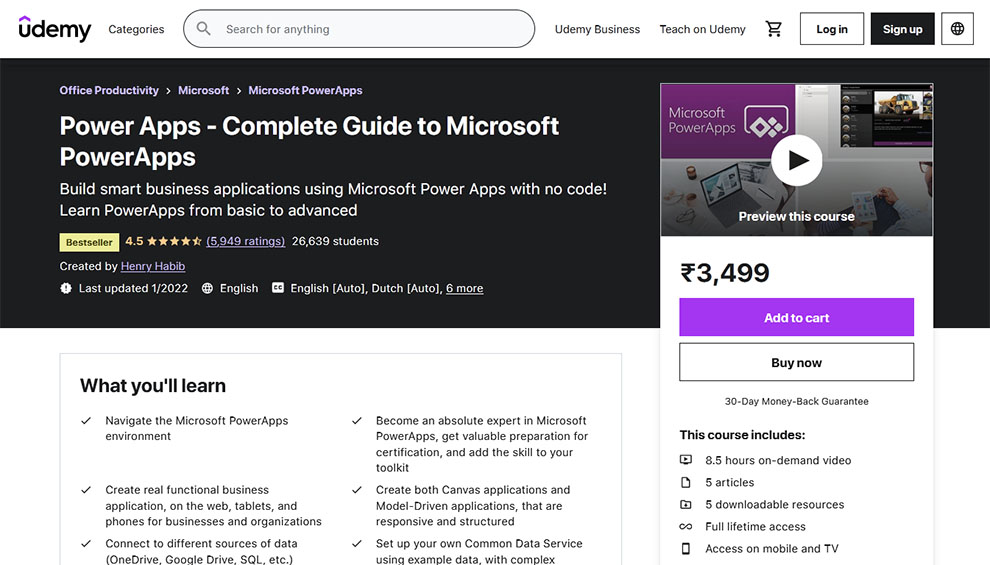The image size is (990, 565).
Task: Click the ₹3,499 price
Action: click(x=725, y=273)
